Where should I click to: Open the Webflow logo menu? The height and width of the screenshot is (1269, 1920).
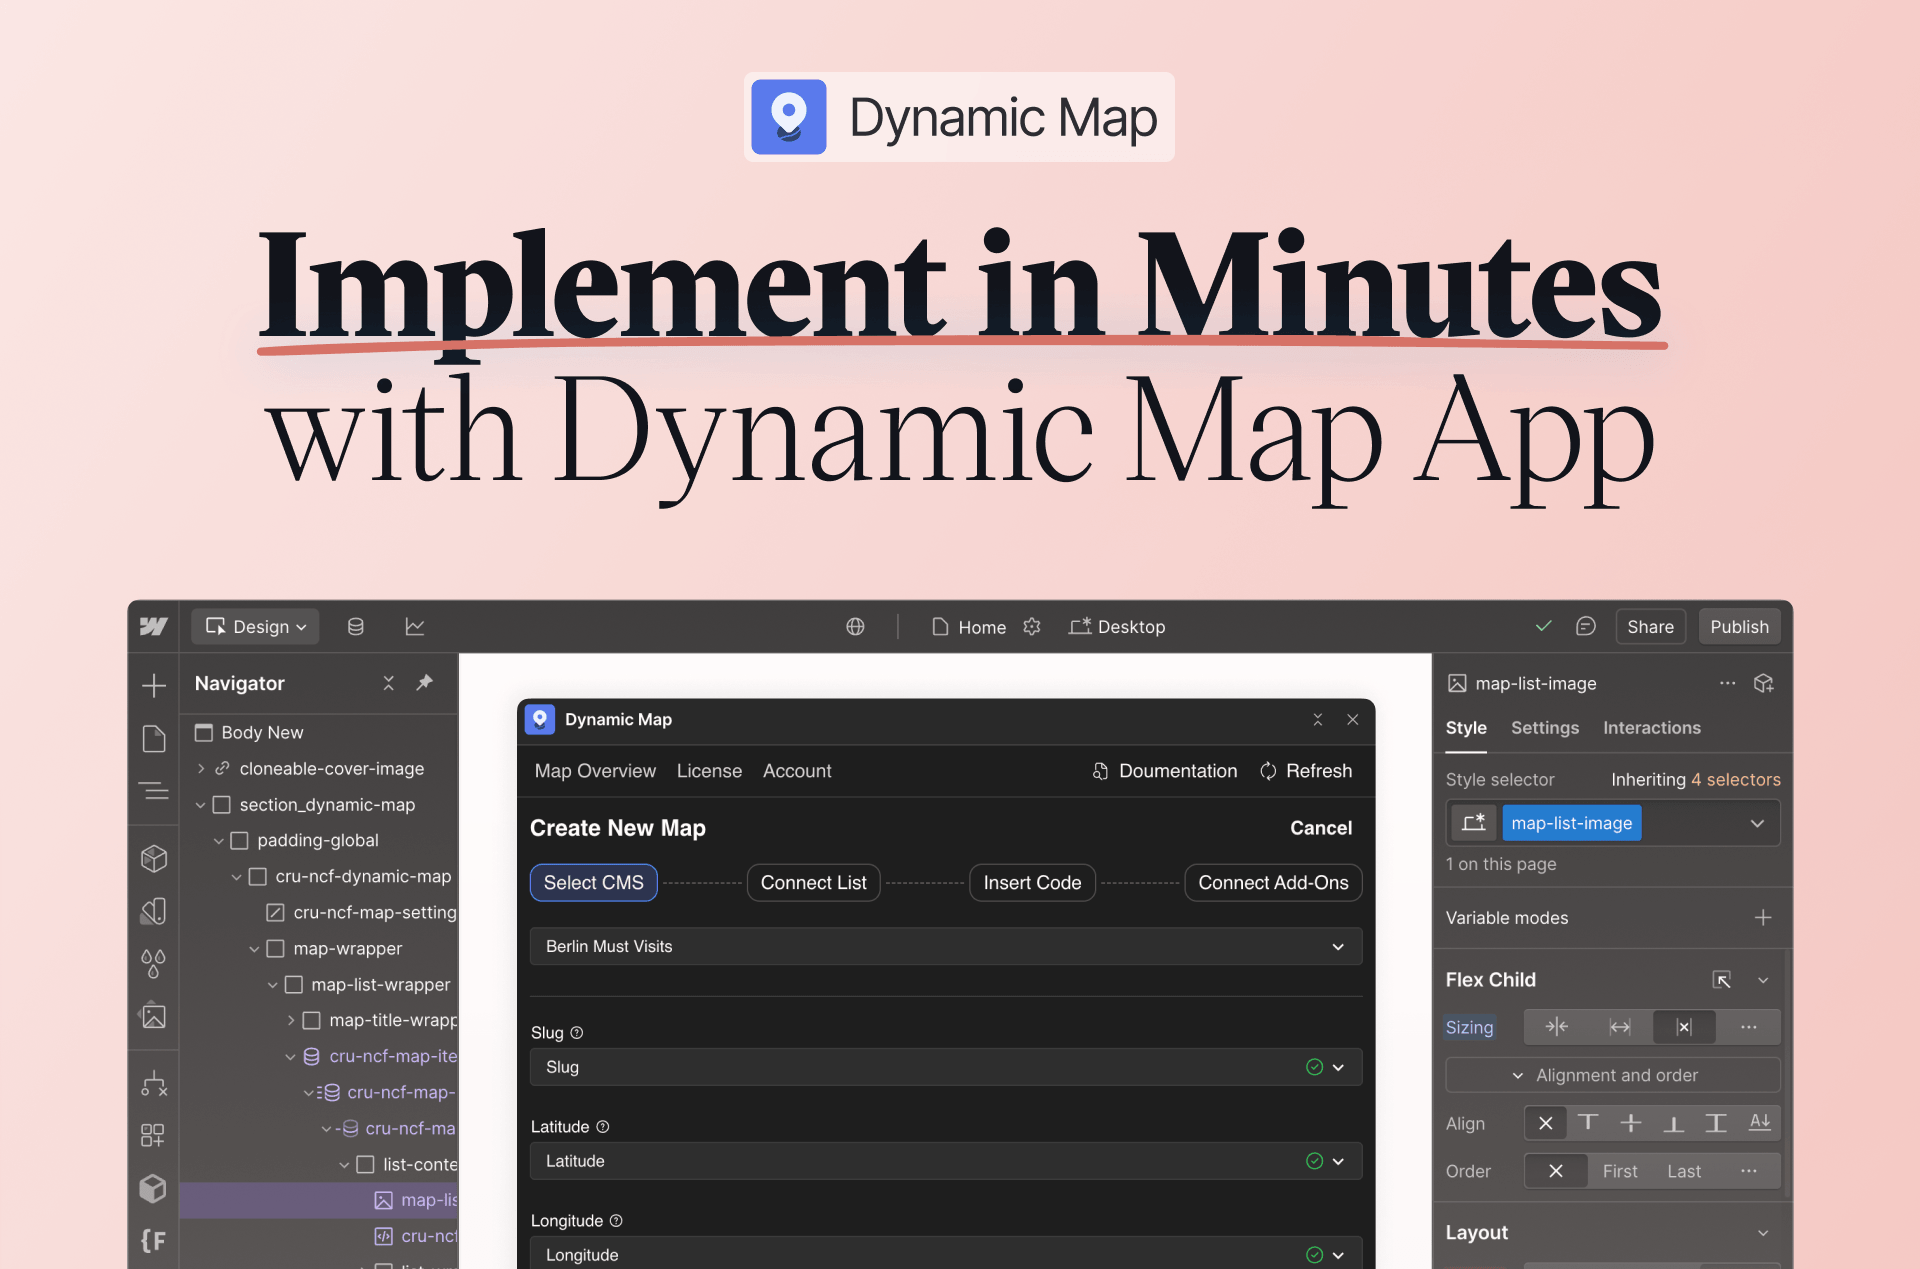tap(153, 627)
